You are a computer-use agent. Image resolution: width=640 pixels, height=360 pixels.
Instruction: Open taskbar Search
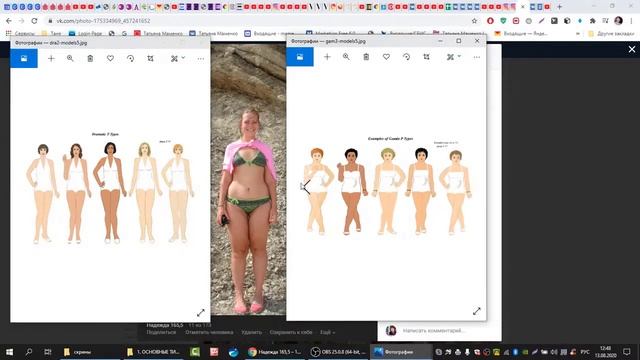(x=29, y=351)
